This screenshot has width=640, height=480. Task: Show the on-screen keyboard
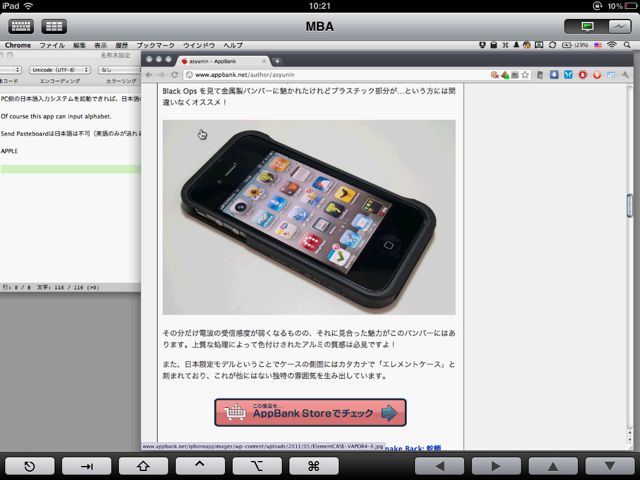(20, 27)
